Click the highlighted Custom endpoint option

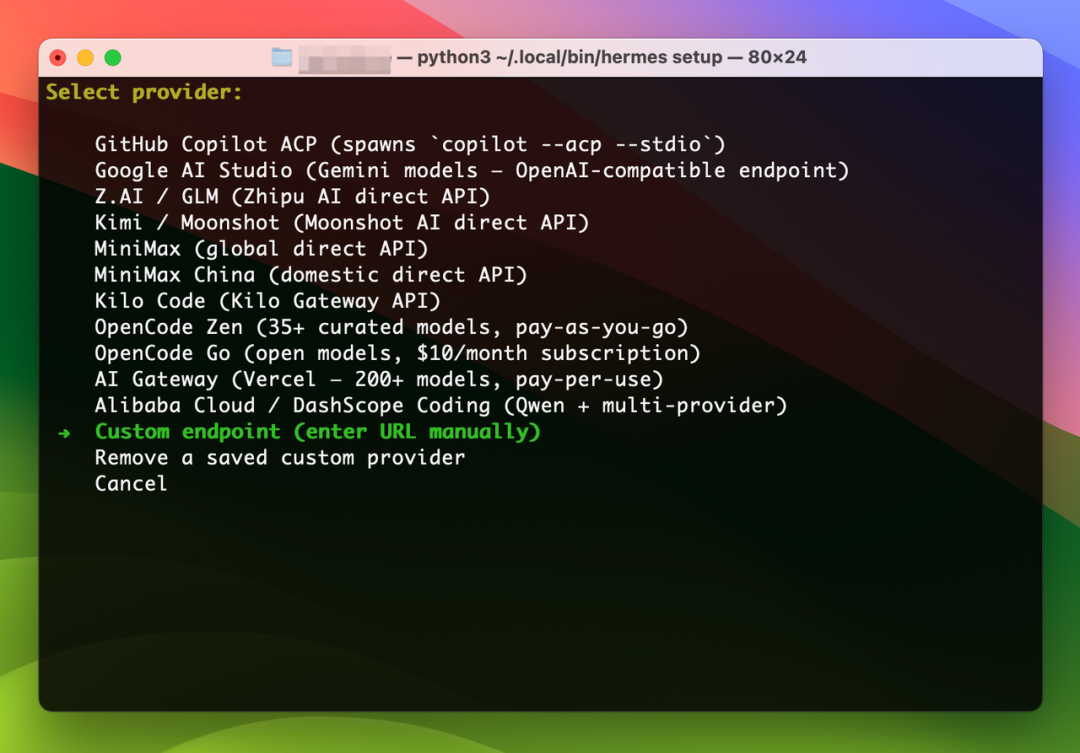[x=318, y=432]
